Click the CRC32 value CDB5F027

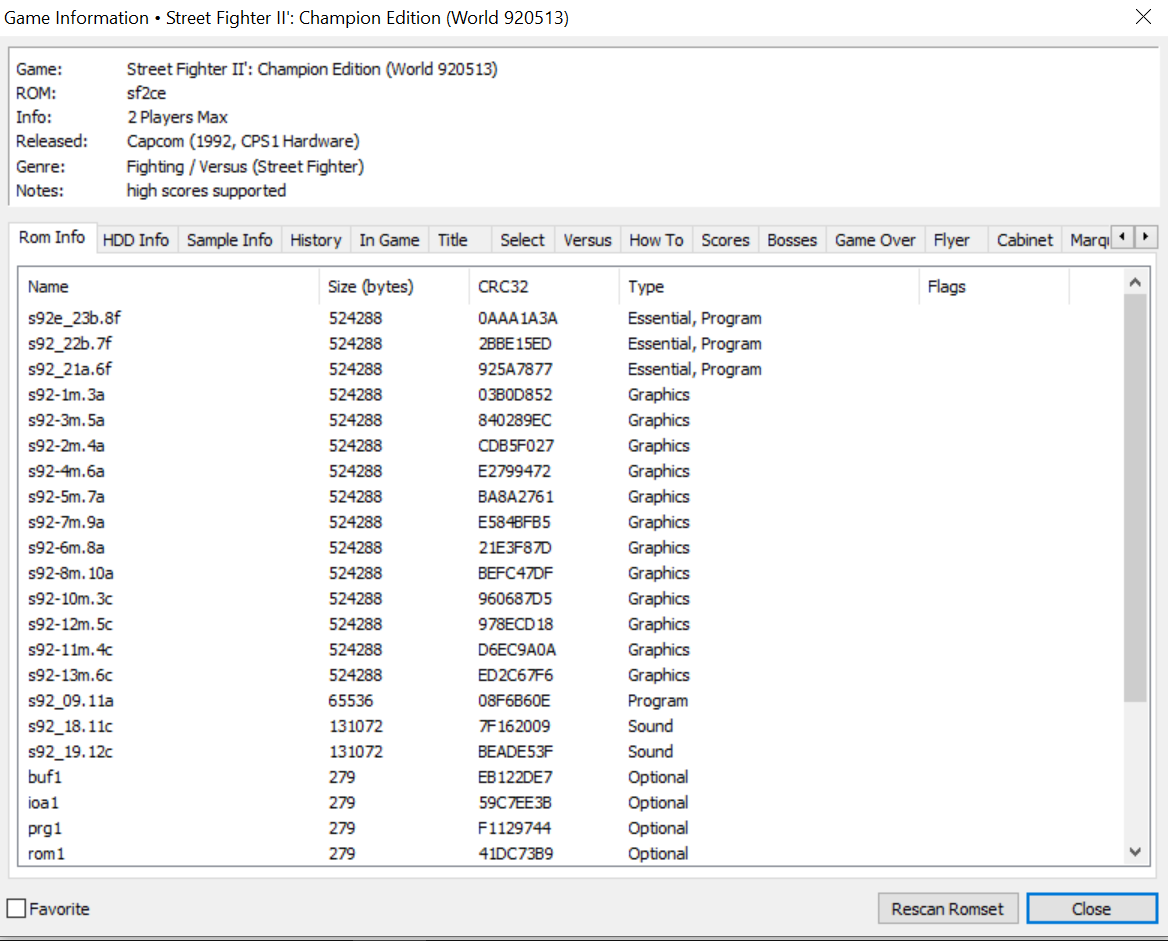pos(516,446)
